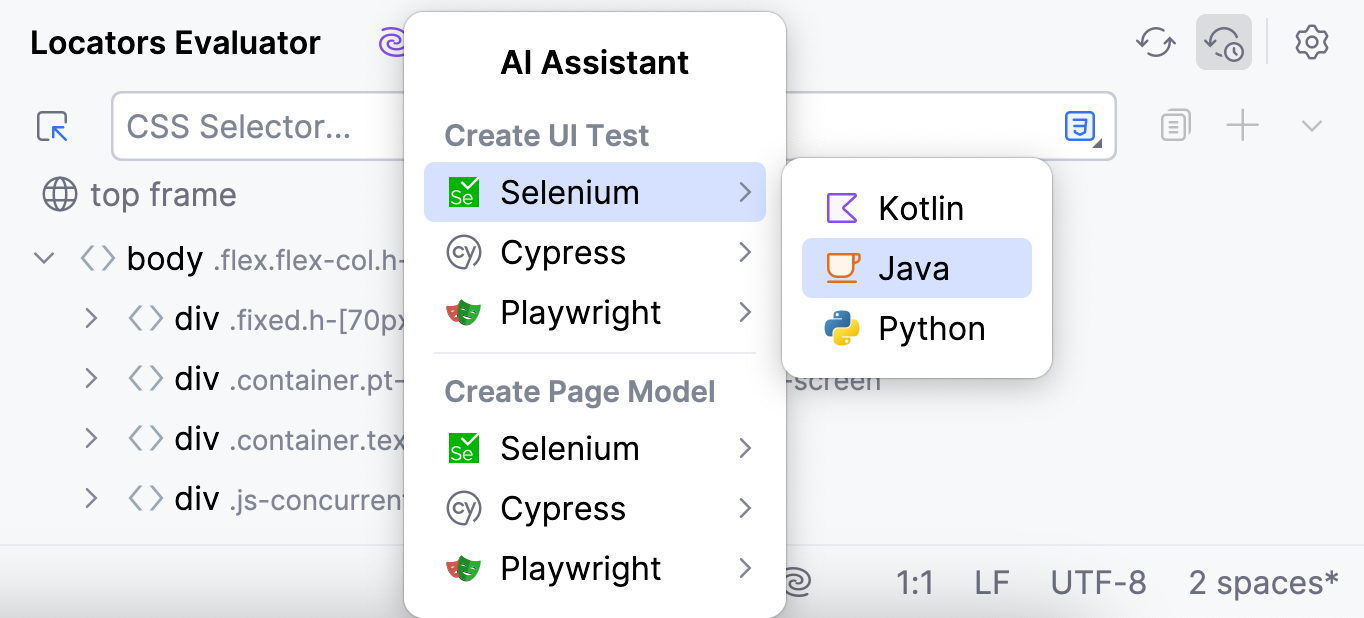Open the dropdown chevron next to plus
This screenshot has height=618, width=1364.
(1311, 125)
